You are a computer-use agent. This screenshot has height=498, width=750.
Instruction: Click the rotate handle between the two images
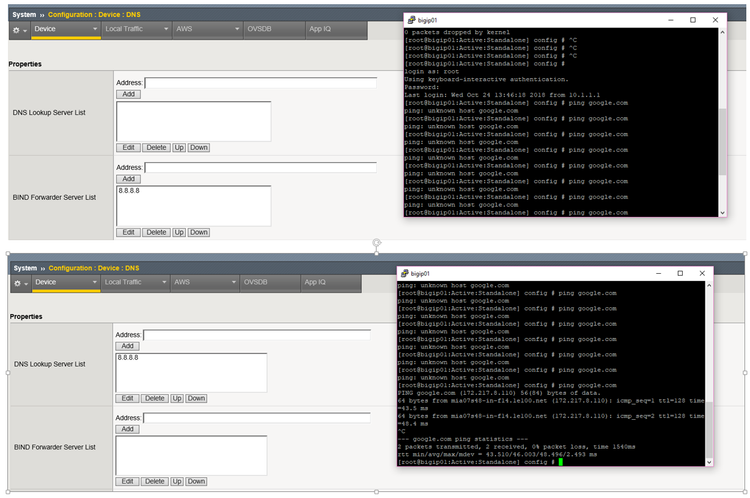coord(377,243)
